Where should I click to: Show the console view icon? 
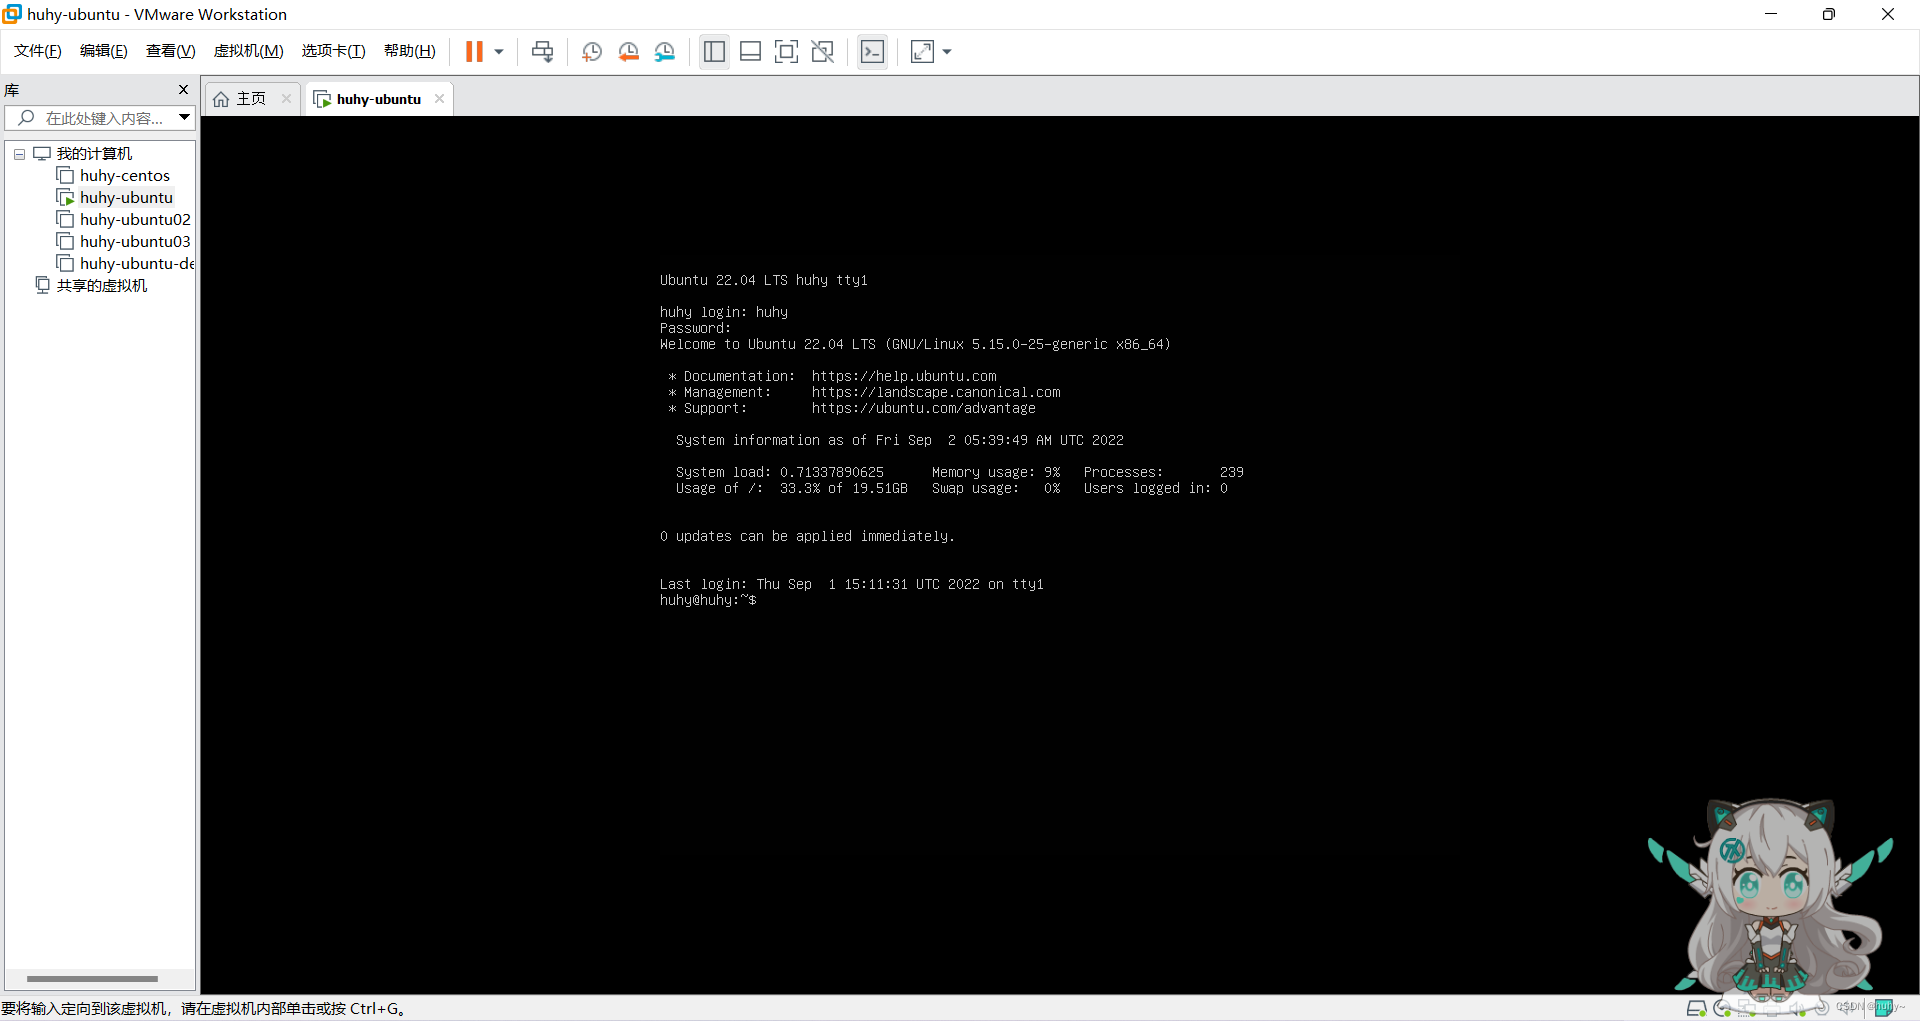pyautogui.click(x=872, y=52)
